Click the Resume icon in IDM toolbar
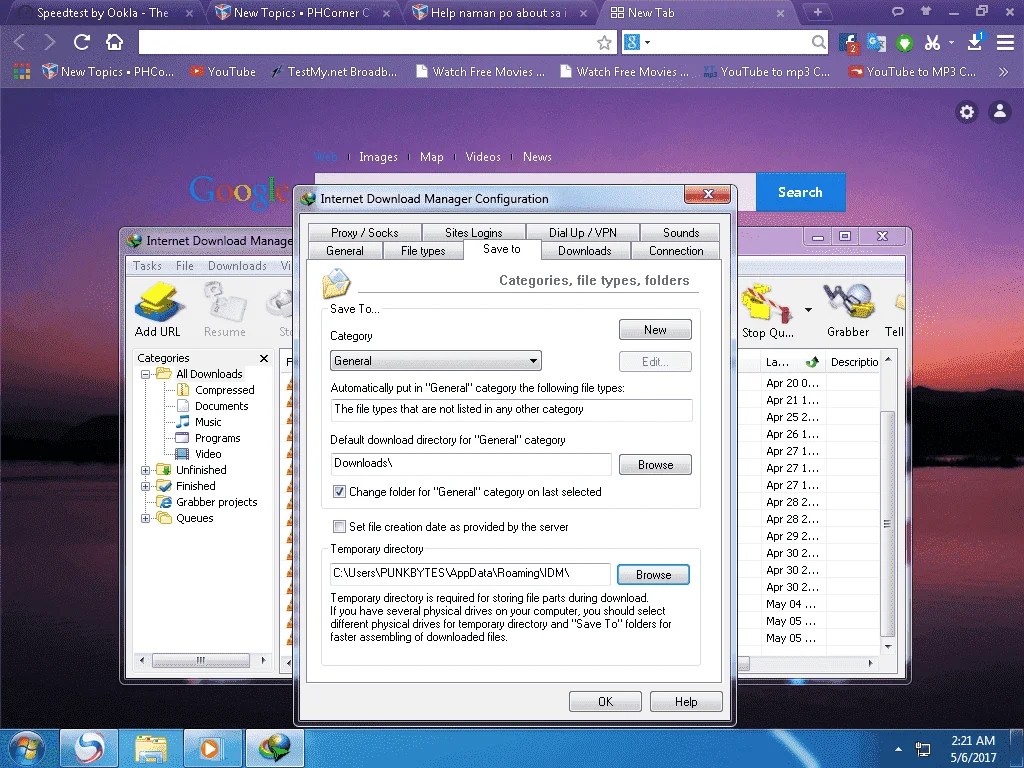Screen dimensions: 1024x768 click(x=225, y=310)
